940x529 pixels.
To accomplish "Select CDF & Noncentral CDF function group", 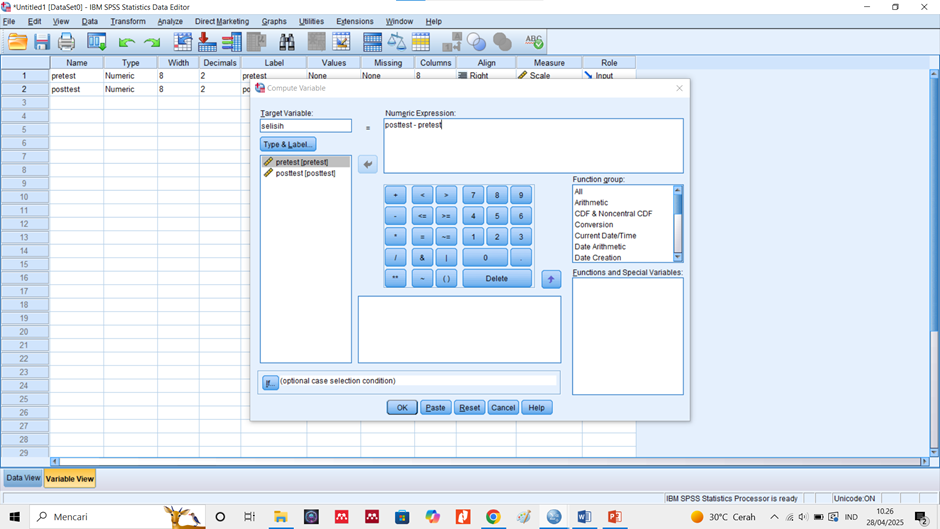I will pyautogui.click(x=613, y=214).
